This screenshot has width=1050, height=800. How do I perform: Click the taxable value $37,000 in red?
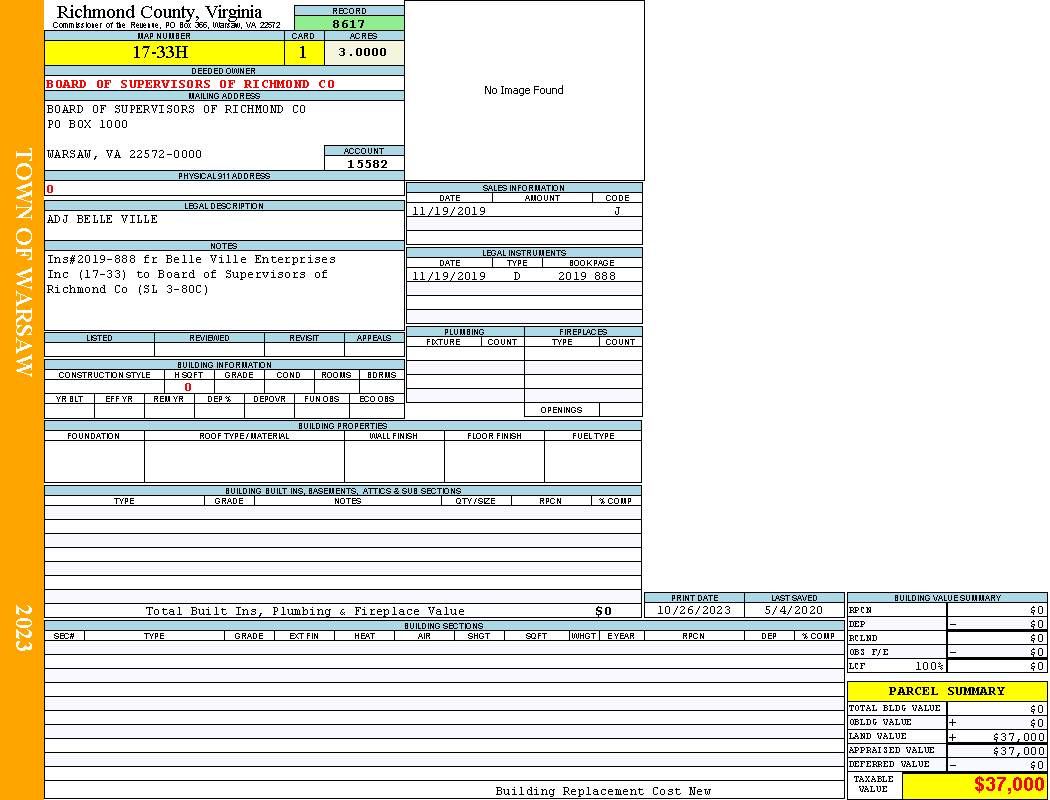(x=1009, y=785)
